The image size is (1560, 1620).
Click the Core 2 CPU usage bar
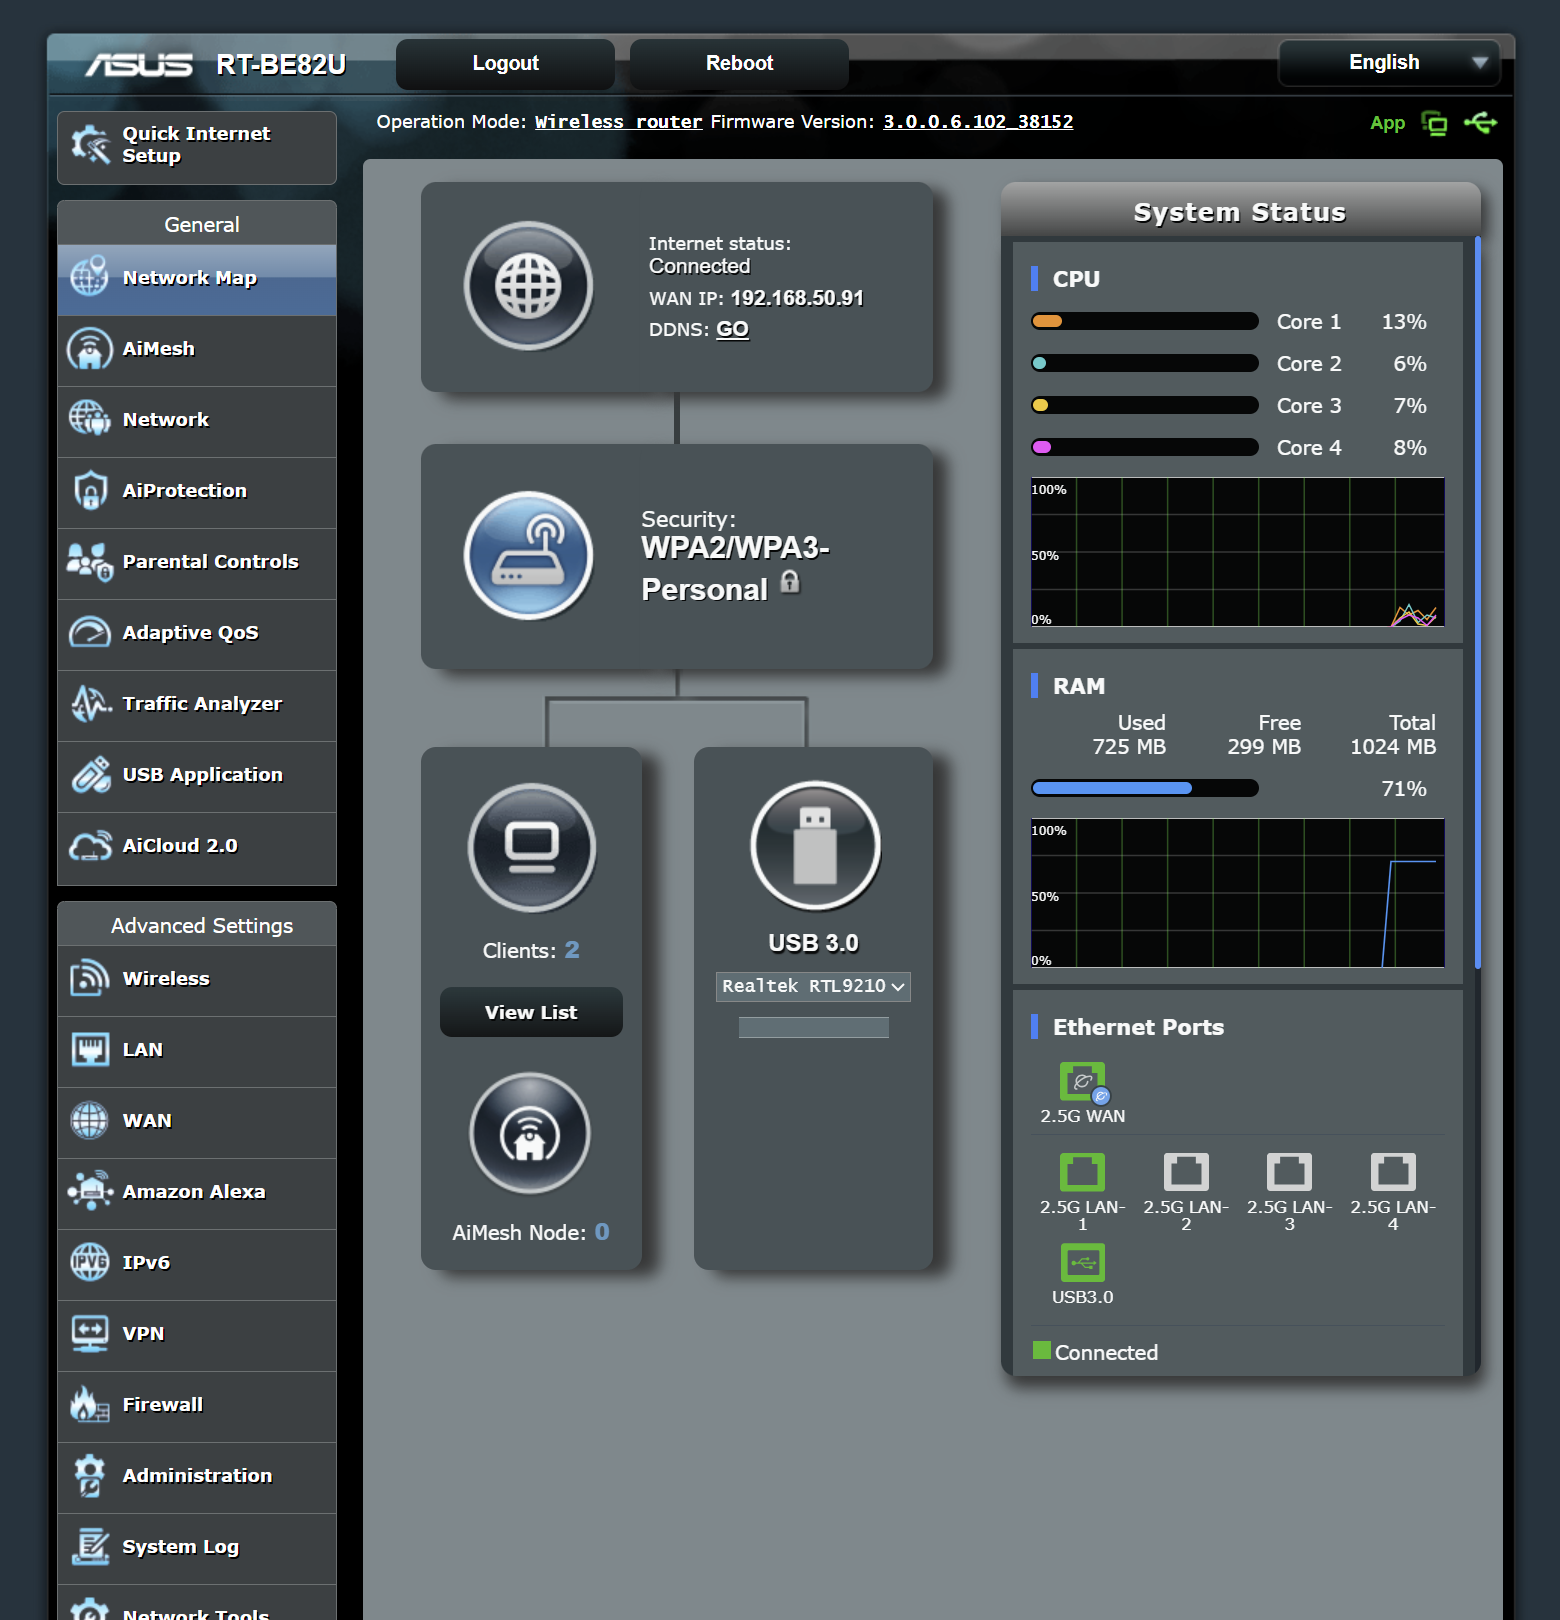click(x=1144, y=364)
